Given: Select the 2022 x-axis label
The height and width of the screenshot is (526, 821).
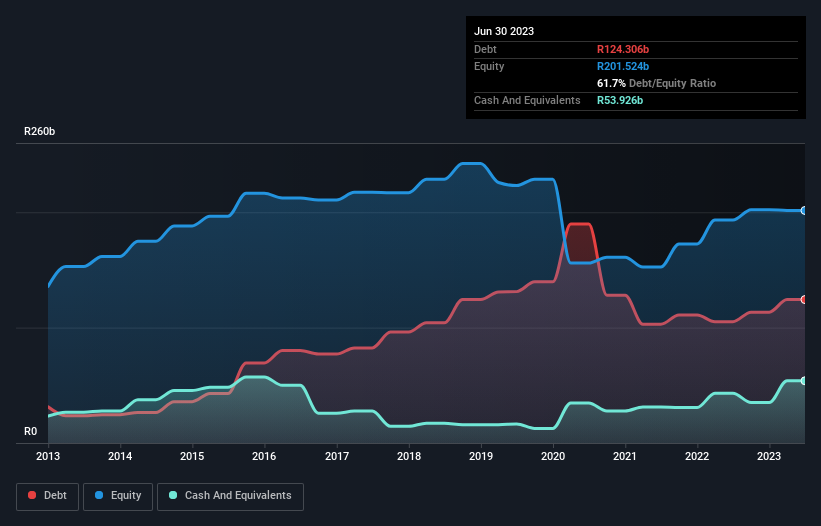Looking at the screenshot, I should point(697,456).
